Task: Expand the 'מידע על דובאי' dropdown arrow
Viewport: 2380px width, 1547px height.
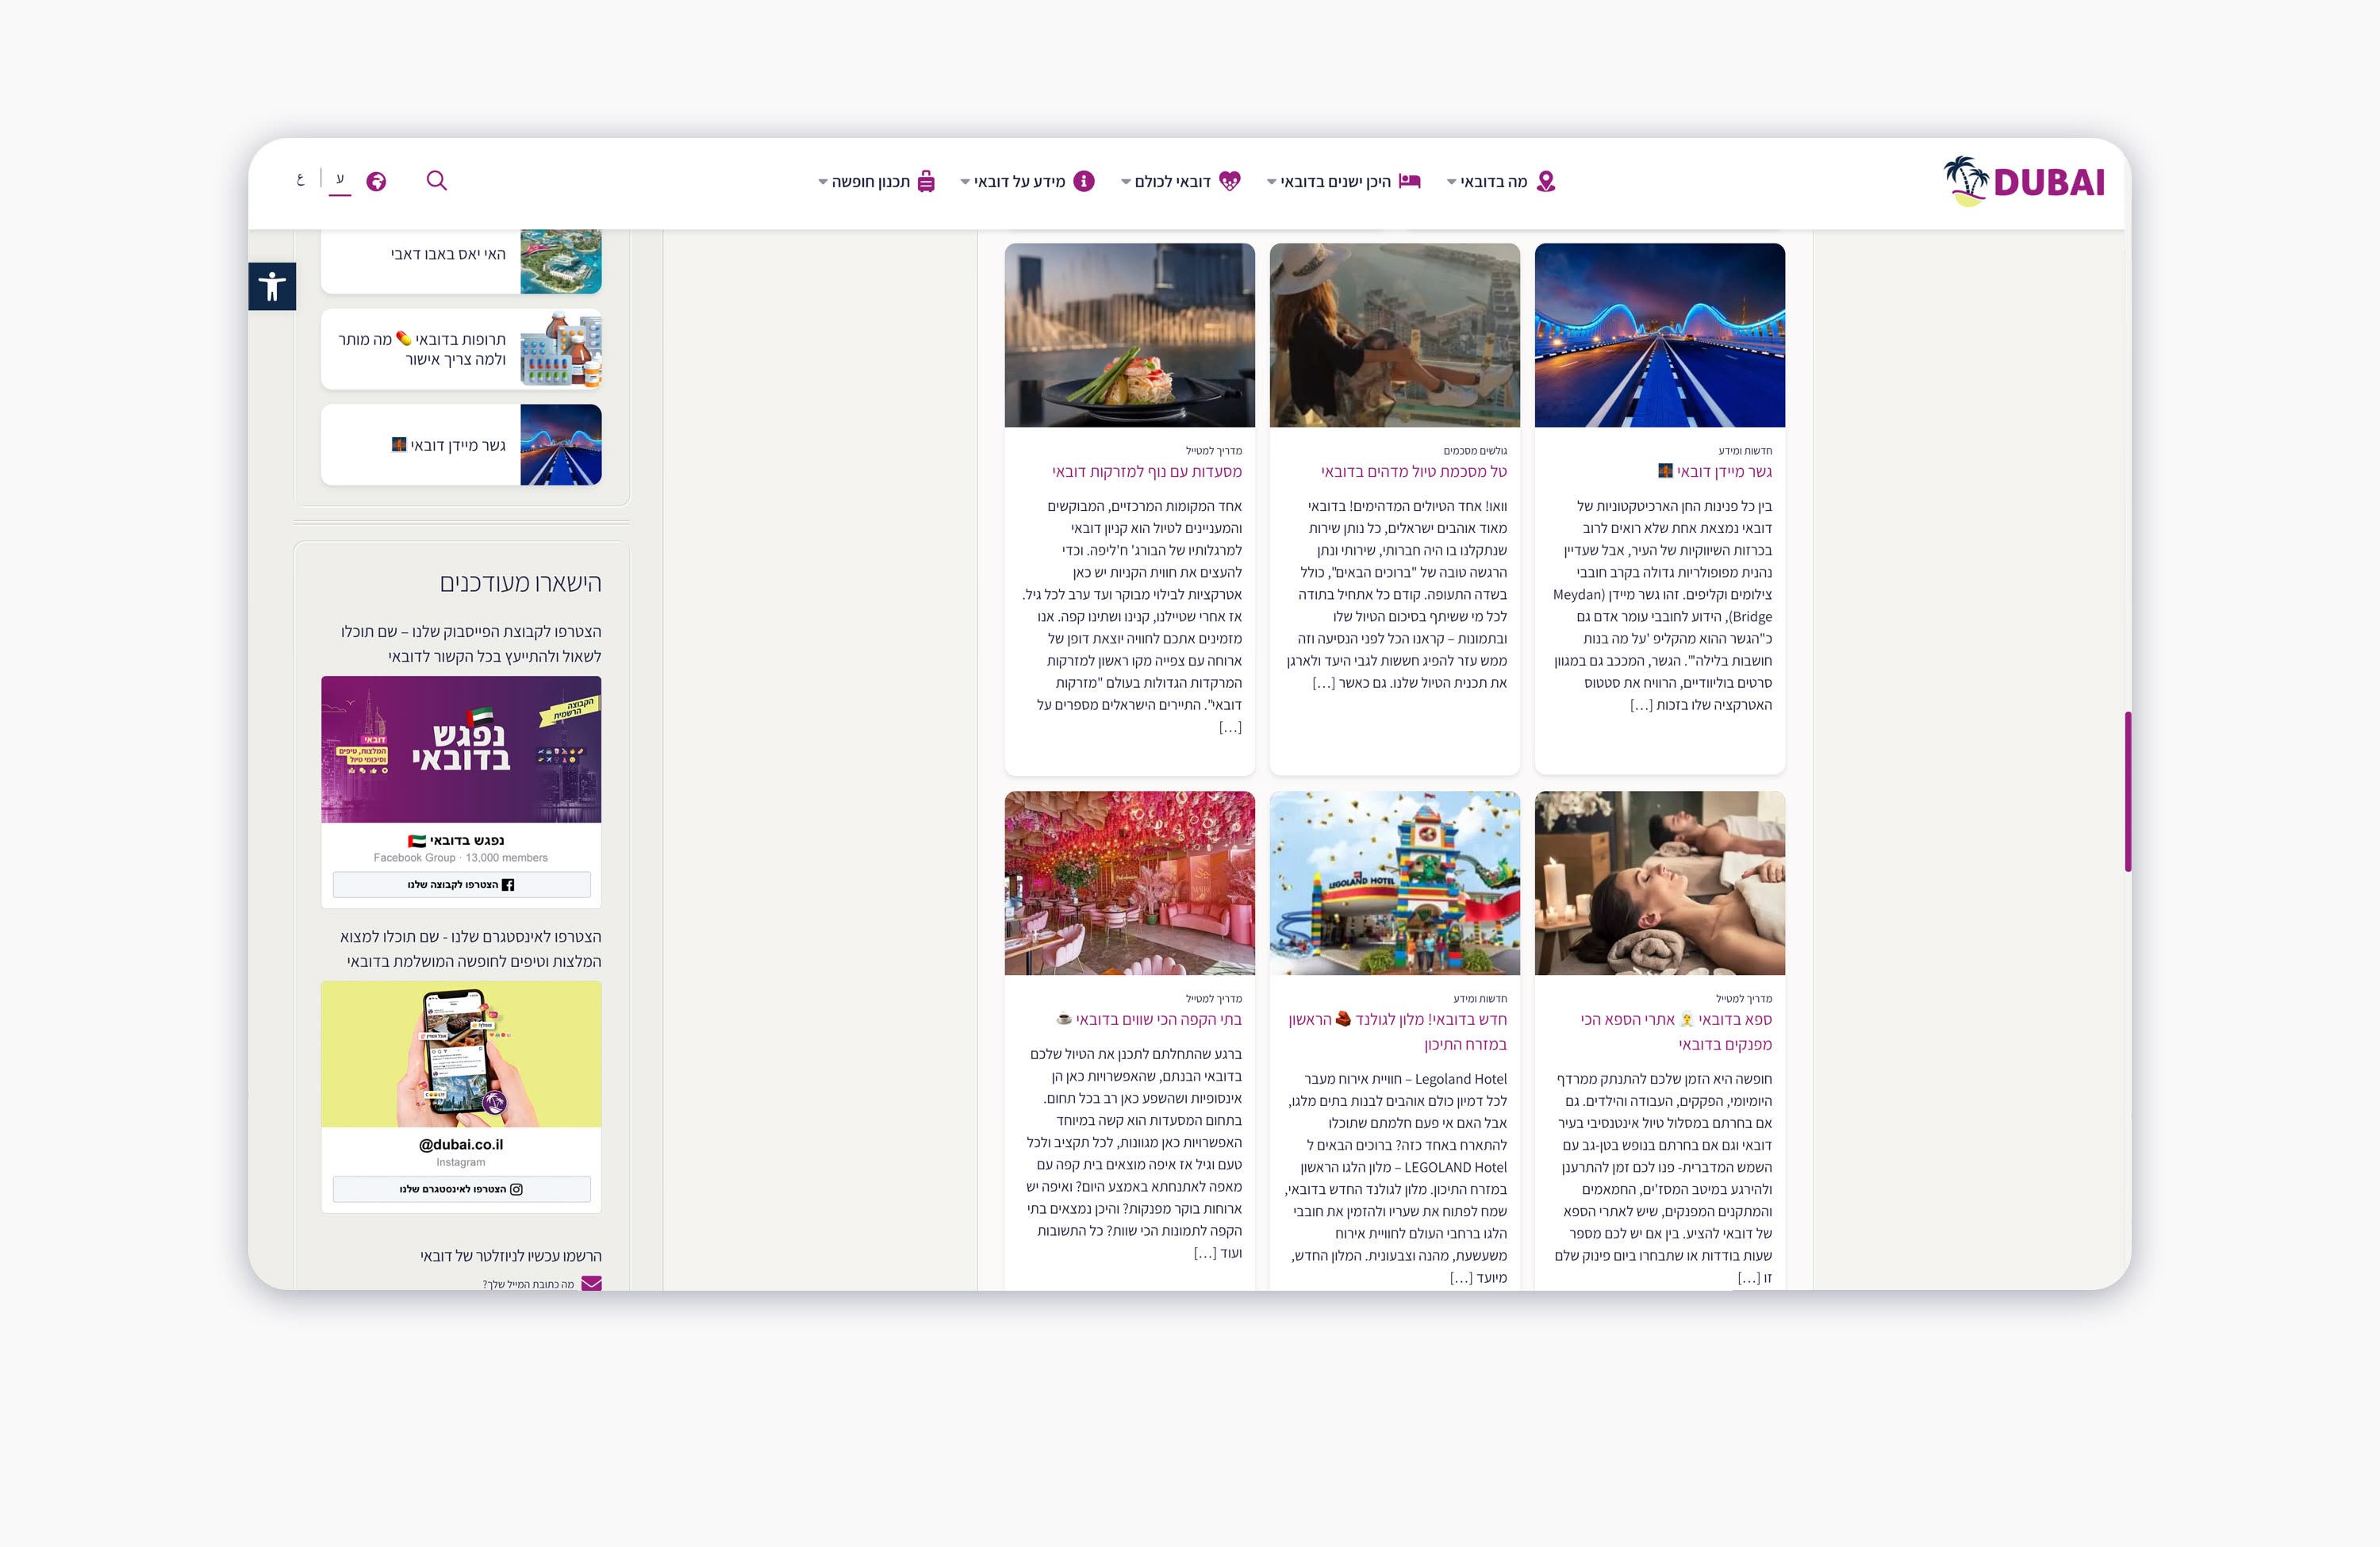Action: [965, 182]
